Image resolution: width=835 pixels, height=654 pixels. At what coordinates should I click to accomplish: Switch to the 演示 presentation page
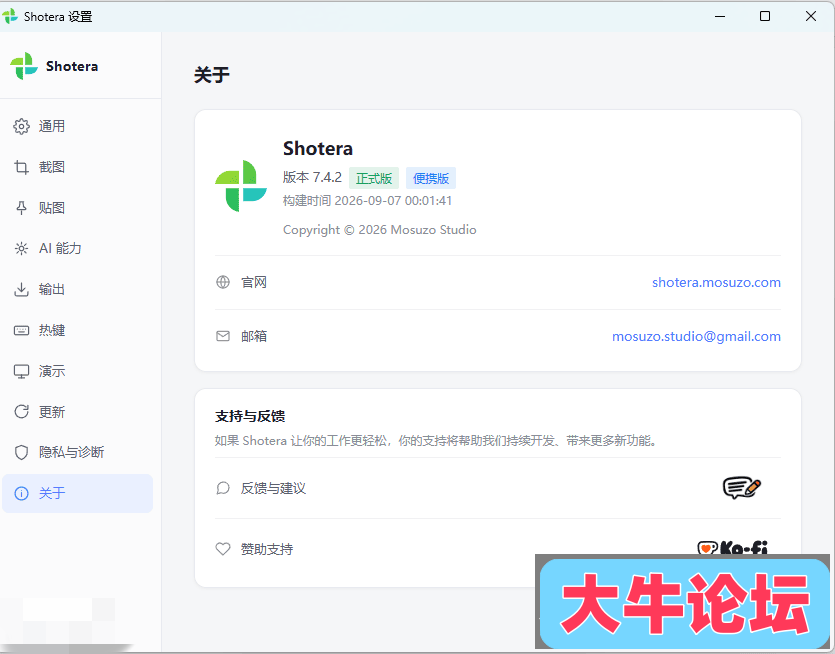(77, 371)
